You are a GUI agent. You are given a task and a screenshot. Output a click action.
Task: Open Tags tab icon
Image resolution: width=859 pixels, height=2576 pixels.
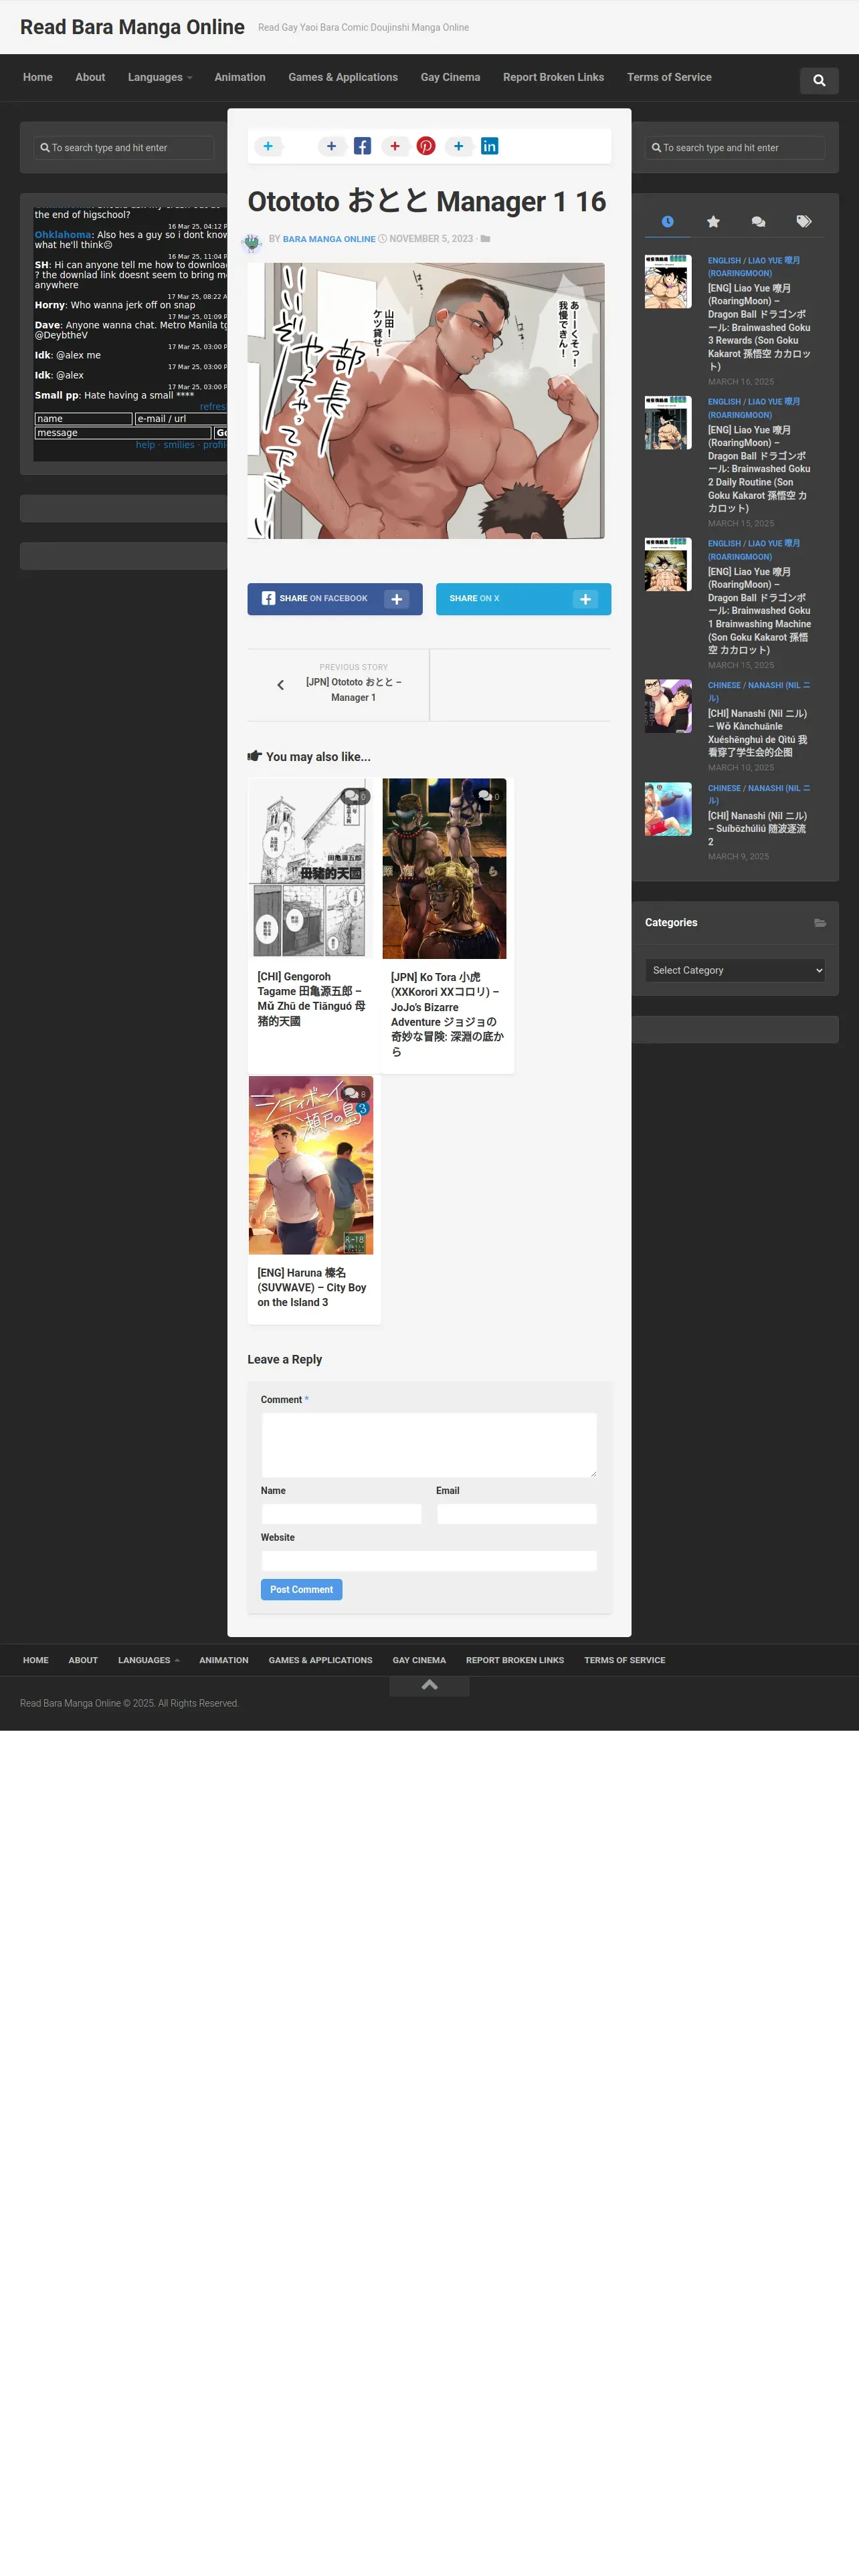(803, 221)
